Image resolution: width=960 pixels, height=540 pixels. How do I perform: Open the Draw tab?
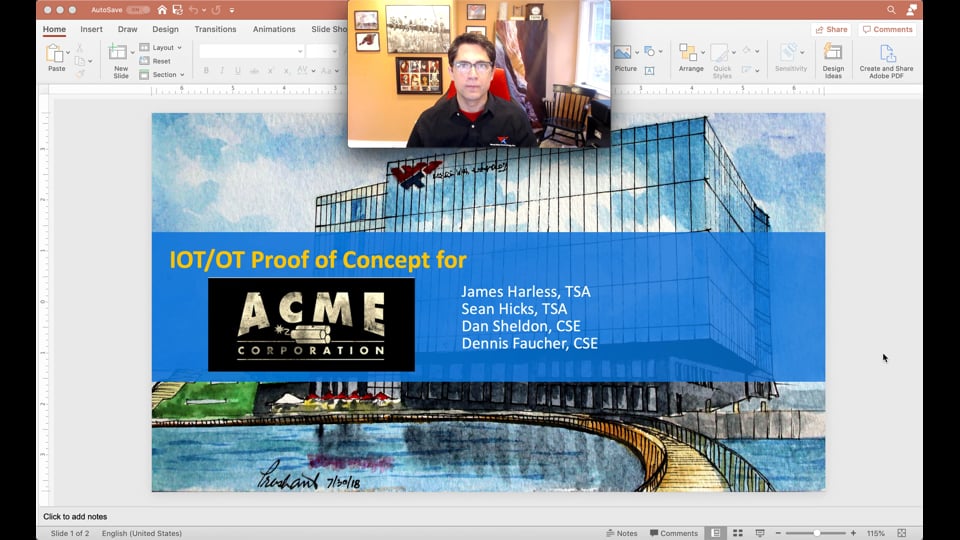(127, 29)
